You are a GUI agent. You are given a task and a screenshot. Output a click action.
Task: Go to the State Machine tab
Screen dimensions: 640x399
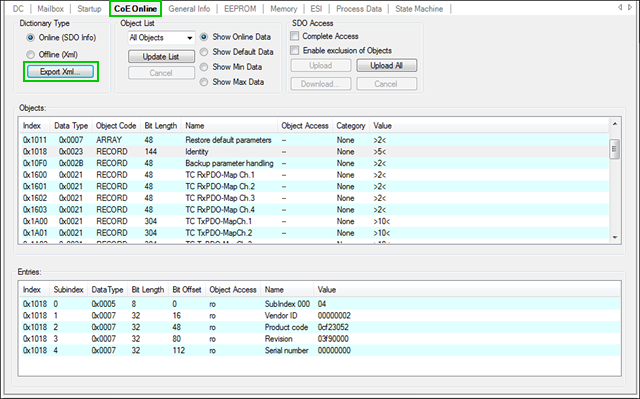pyautogui.click(x=419, y=9)
